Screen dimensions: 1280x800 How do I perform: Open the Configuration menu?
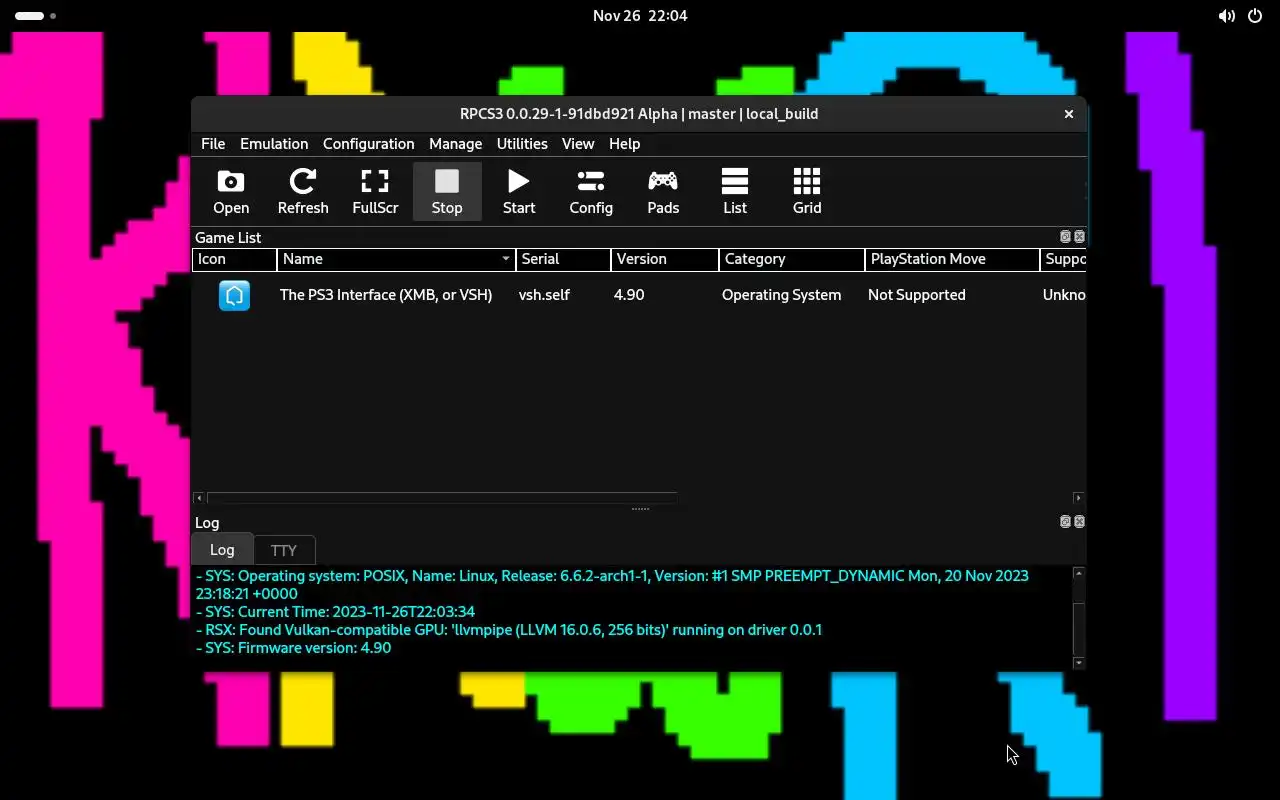[x=368, y=144]
